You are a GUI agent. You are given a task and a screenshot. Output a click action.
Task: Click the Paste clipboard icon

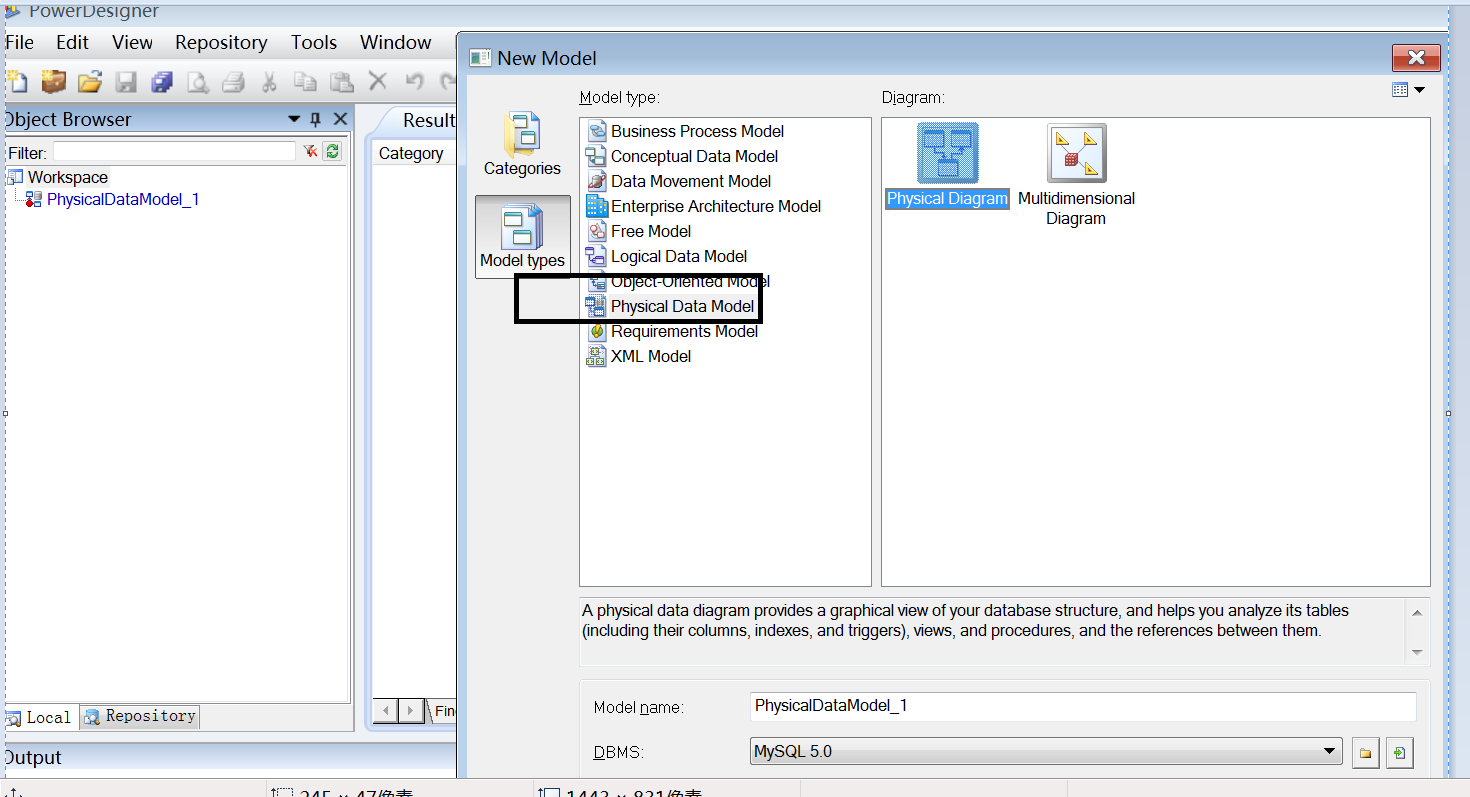[341, 82]
